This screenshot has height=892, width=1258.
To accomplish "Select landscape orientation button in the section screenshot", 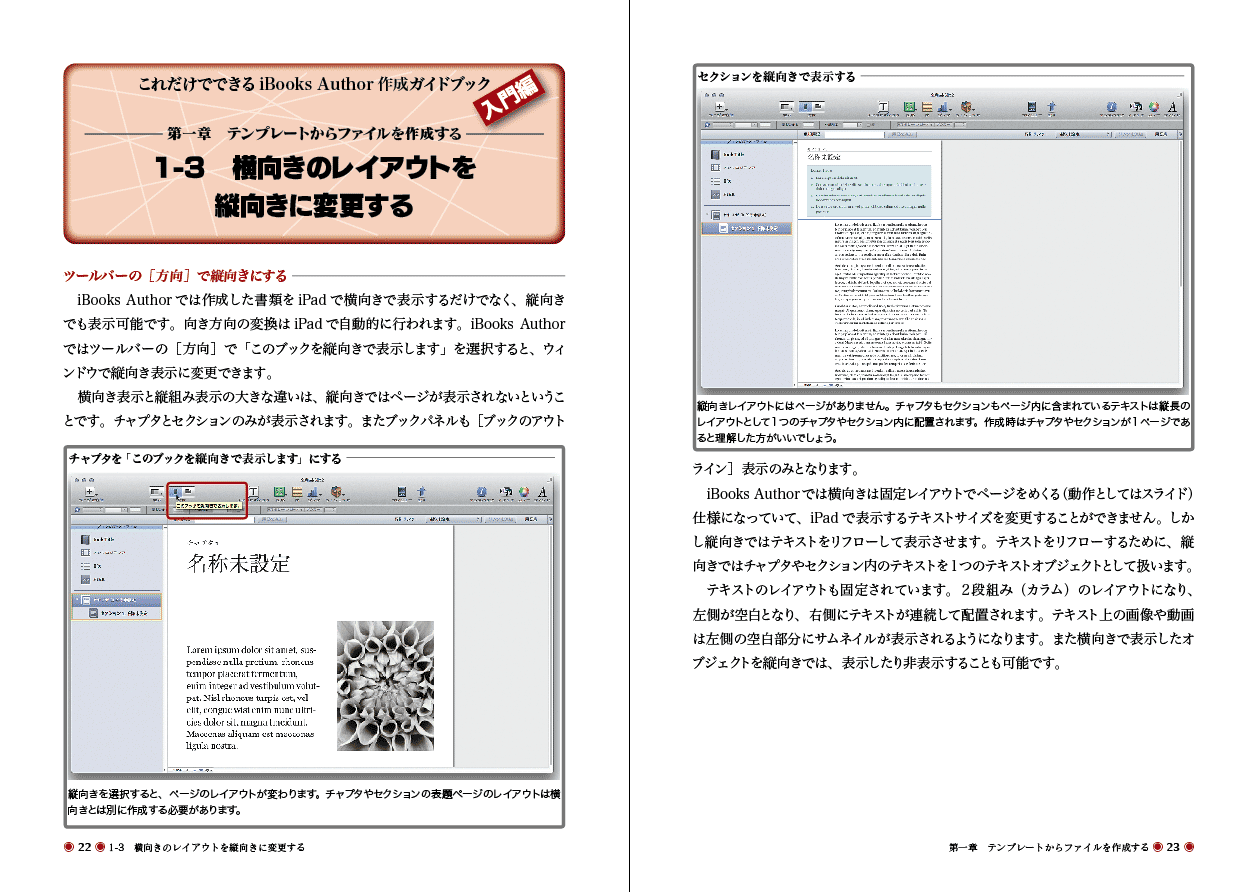I will tap(818, 106).
